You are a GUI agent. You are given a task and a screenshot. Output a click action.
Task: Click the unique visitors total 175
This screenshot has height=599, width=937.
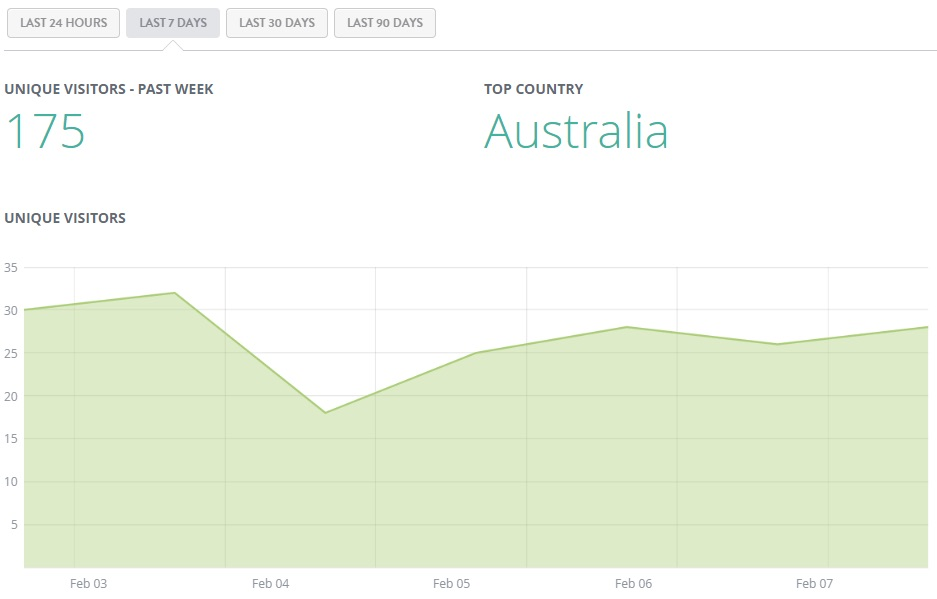click(x=45, y=131)
